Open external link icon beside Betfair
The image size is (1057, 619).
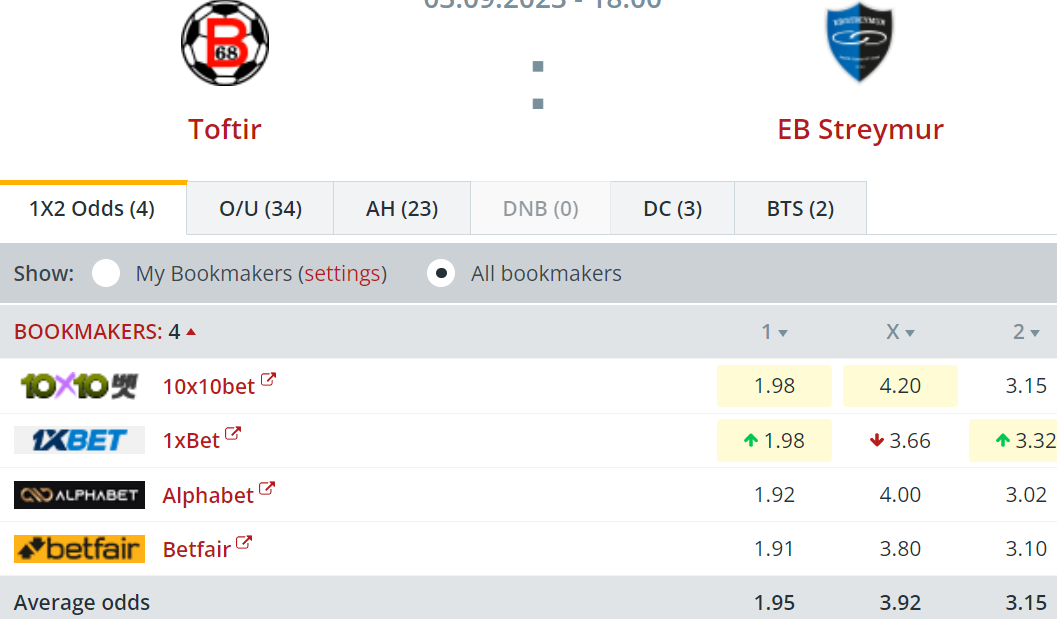pos(244,544)
